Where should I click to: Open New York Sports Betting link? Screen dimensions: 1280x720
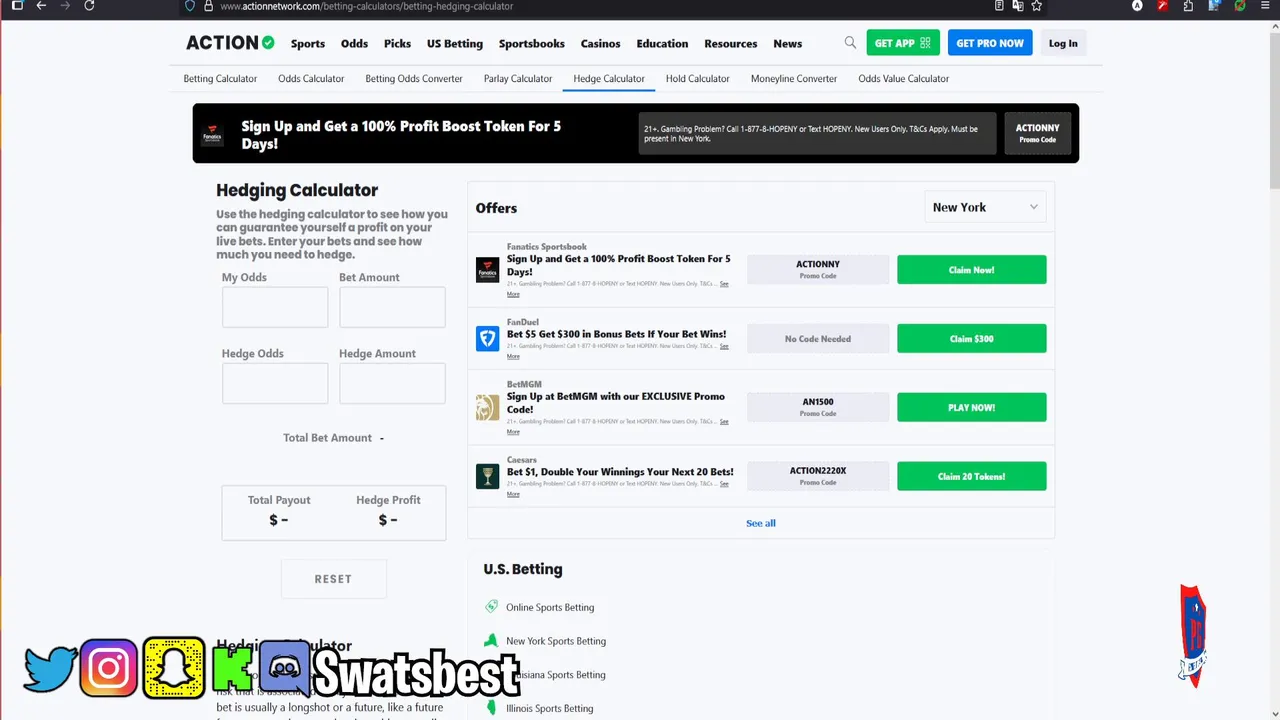click(x=556, y=641)
